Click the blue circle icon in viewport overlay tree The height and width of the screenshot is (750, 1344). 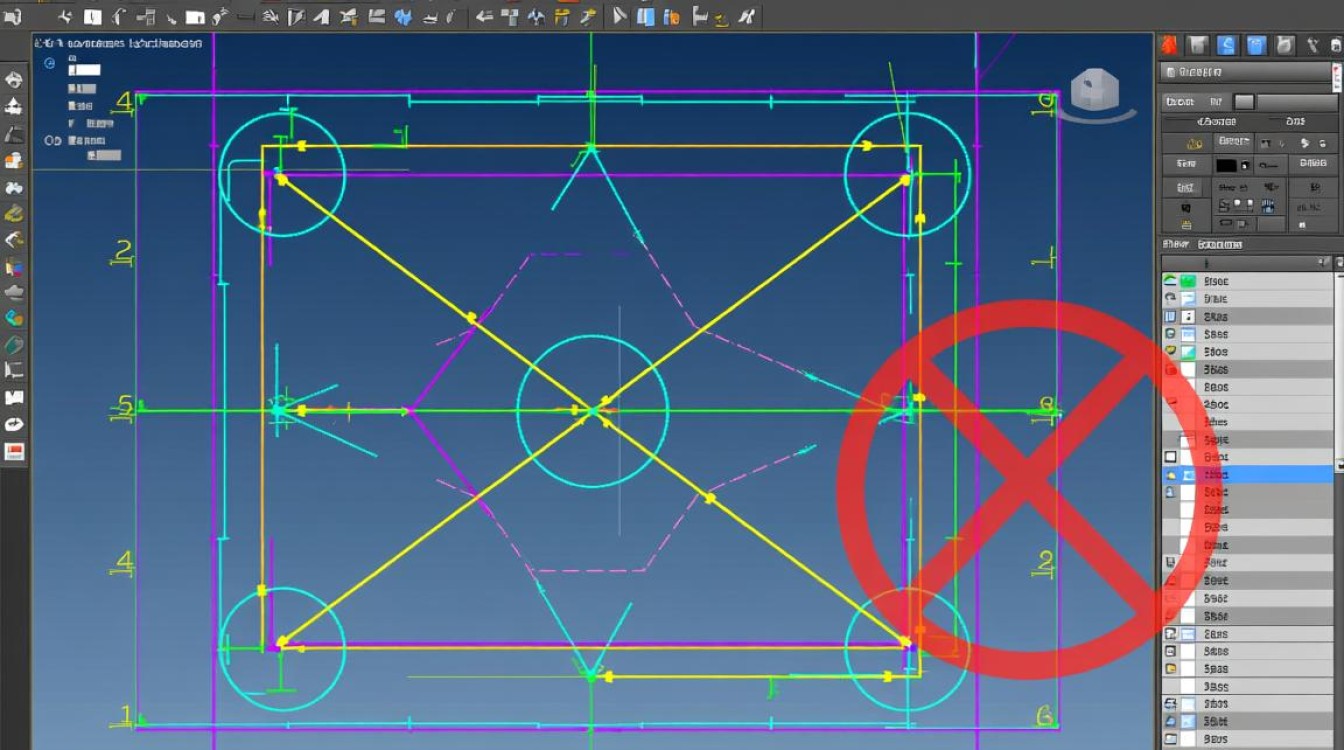coord(50,62)
